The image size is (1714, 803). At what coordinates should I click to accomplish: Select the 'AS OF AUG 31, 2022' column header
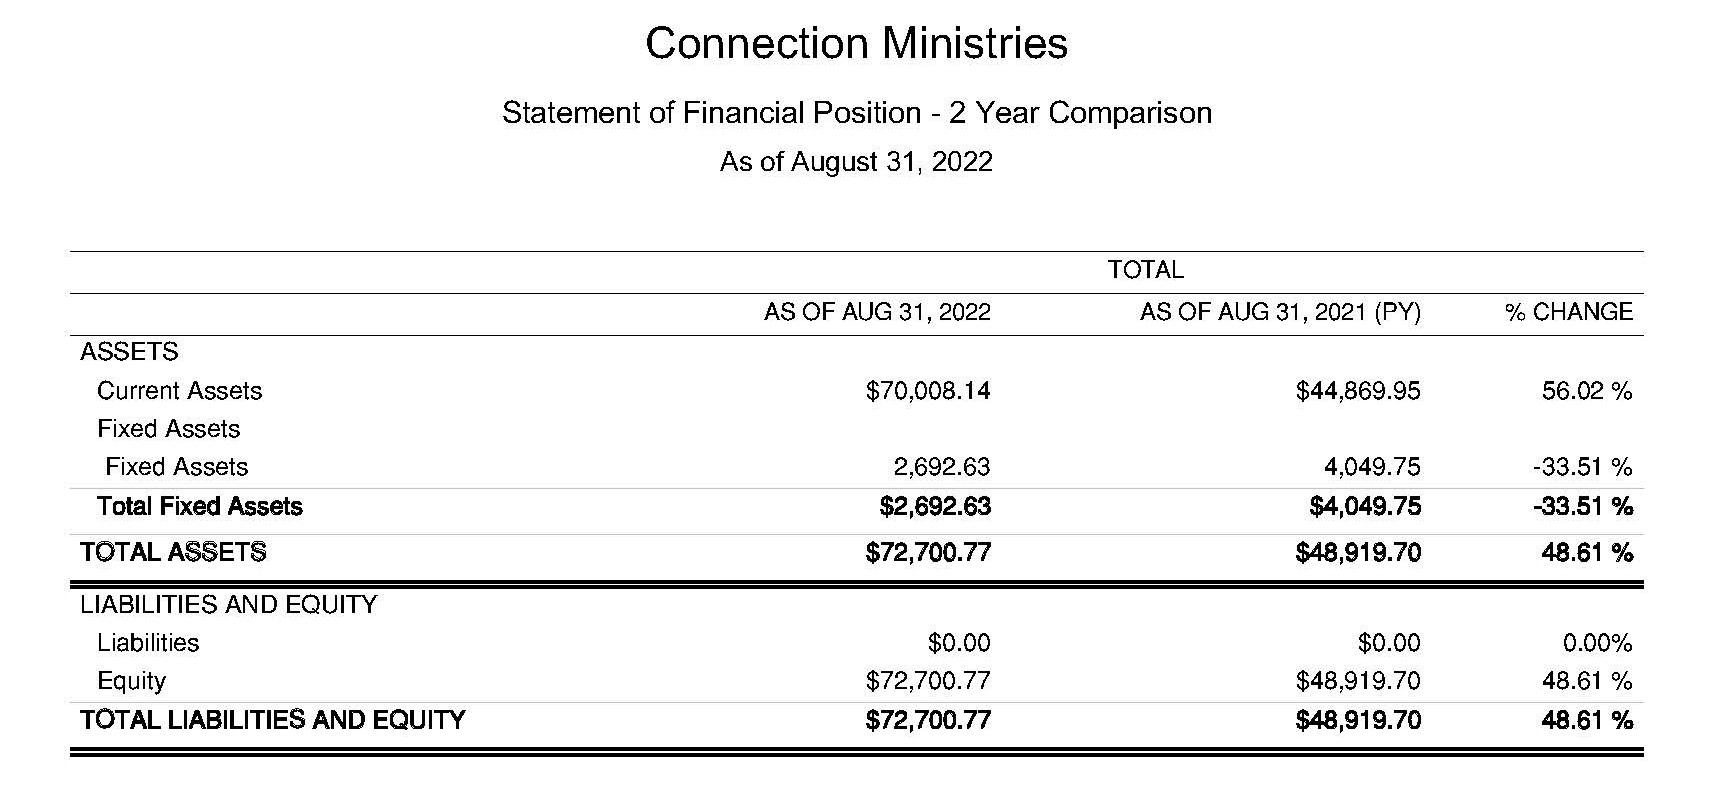[x=877, y=312]
